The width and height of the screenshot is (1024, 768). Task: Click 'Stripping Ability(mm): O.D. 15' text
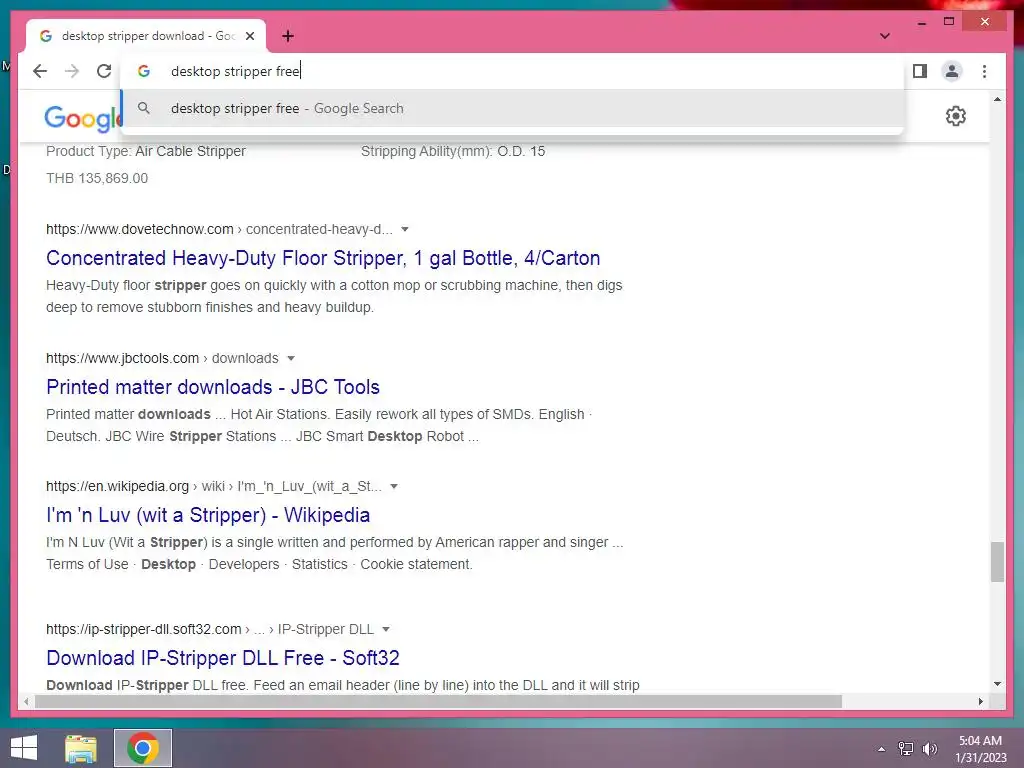tap(453, 152)
